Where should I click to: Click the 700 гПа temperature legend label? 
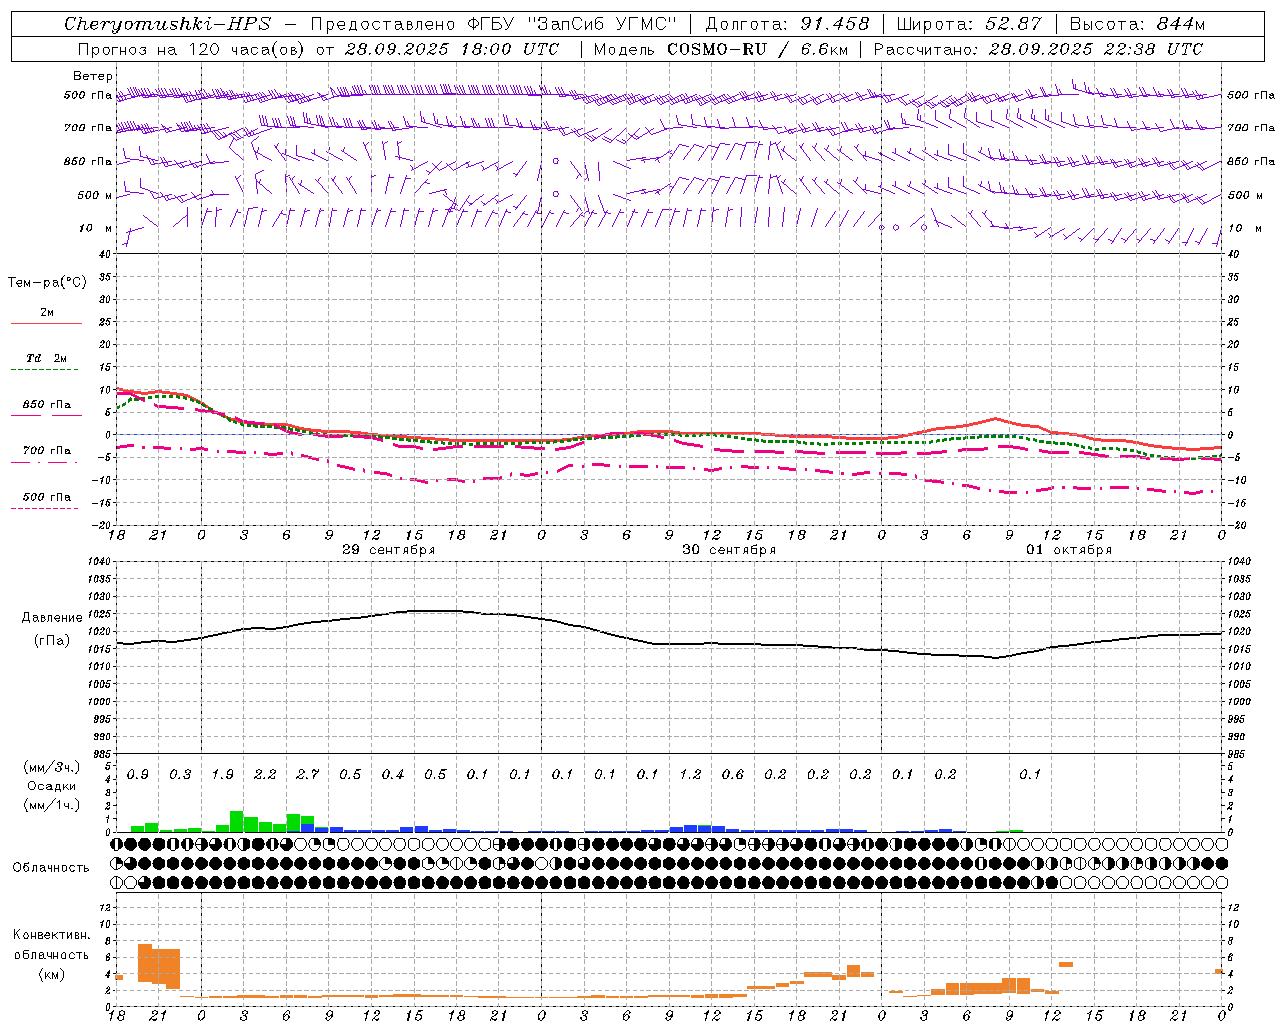click(x=47, y=451)
